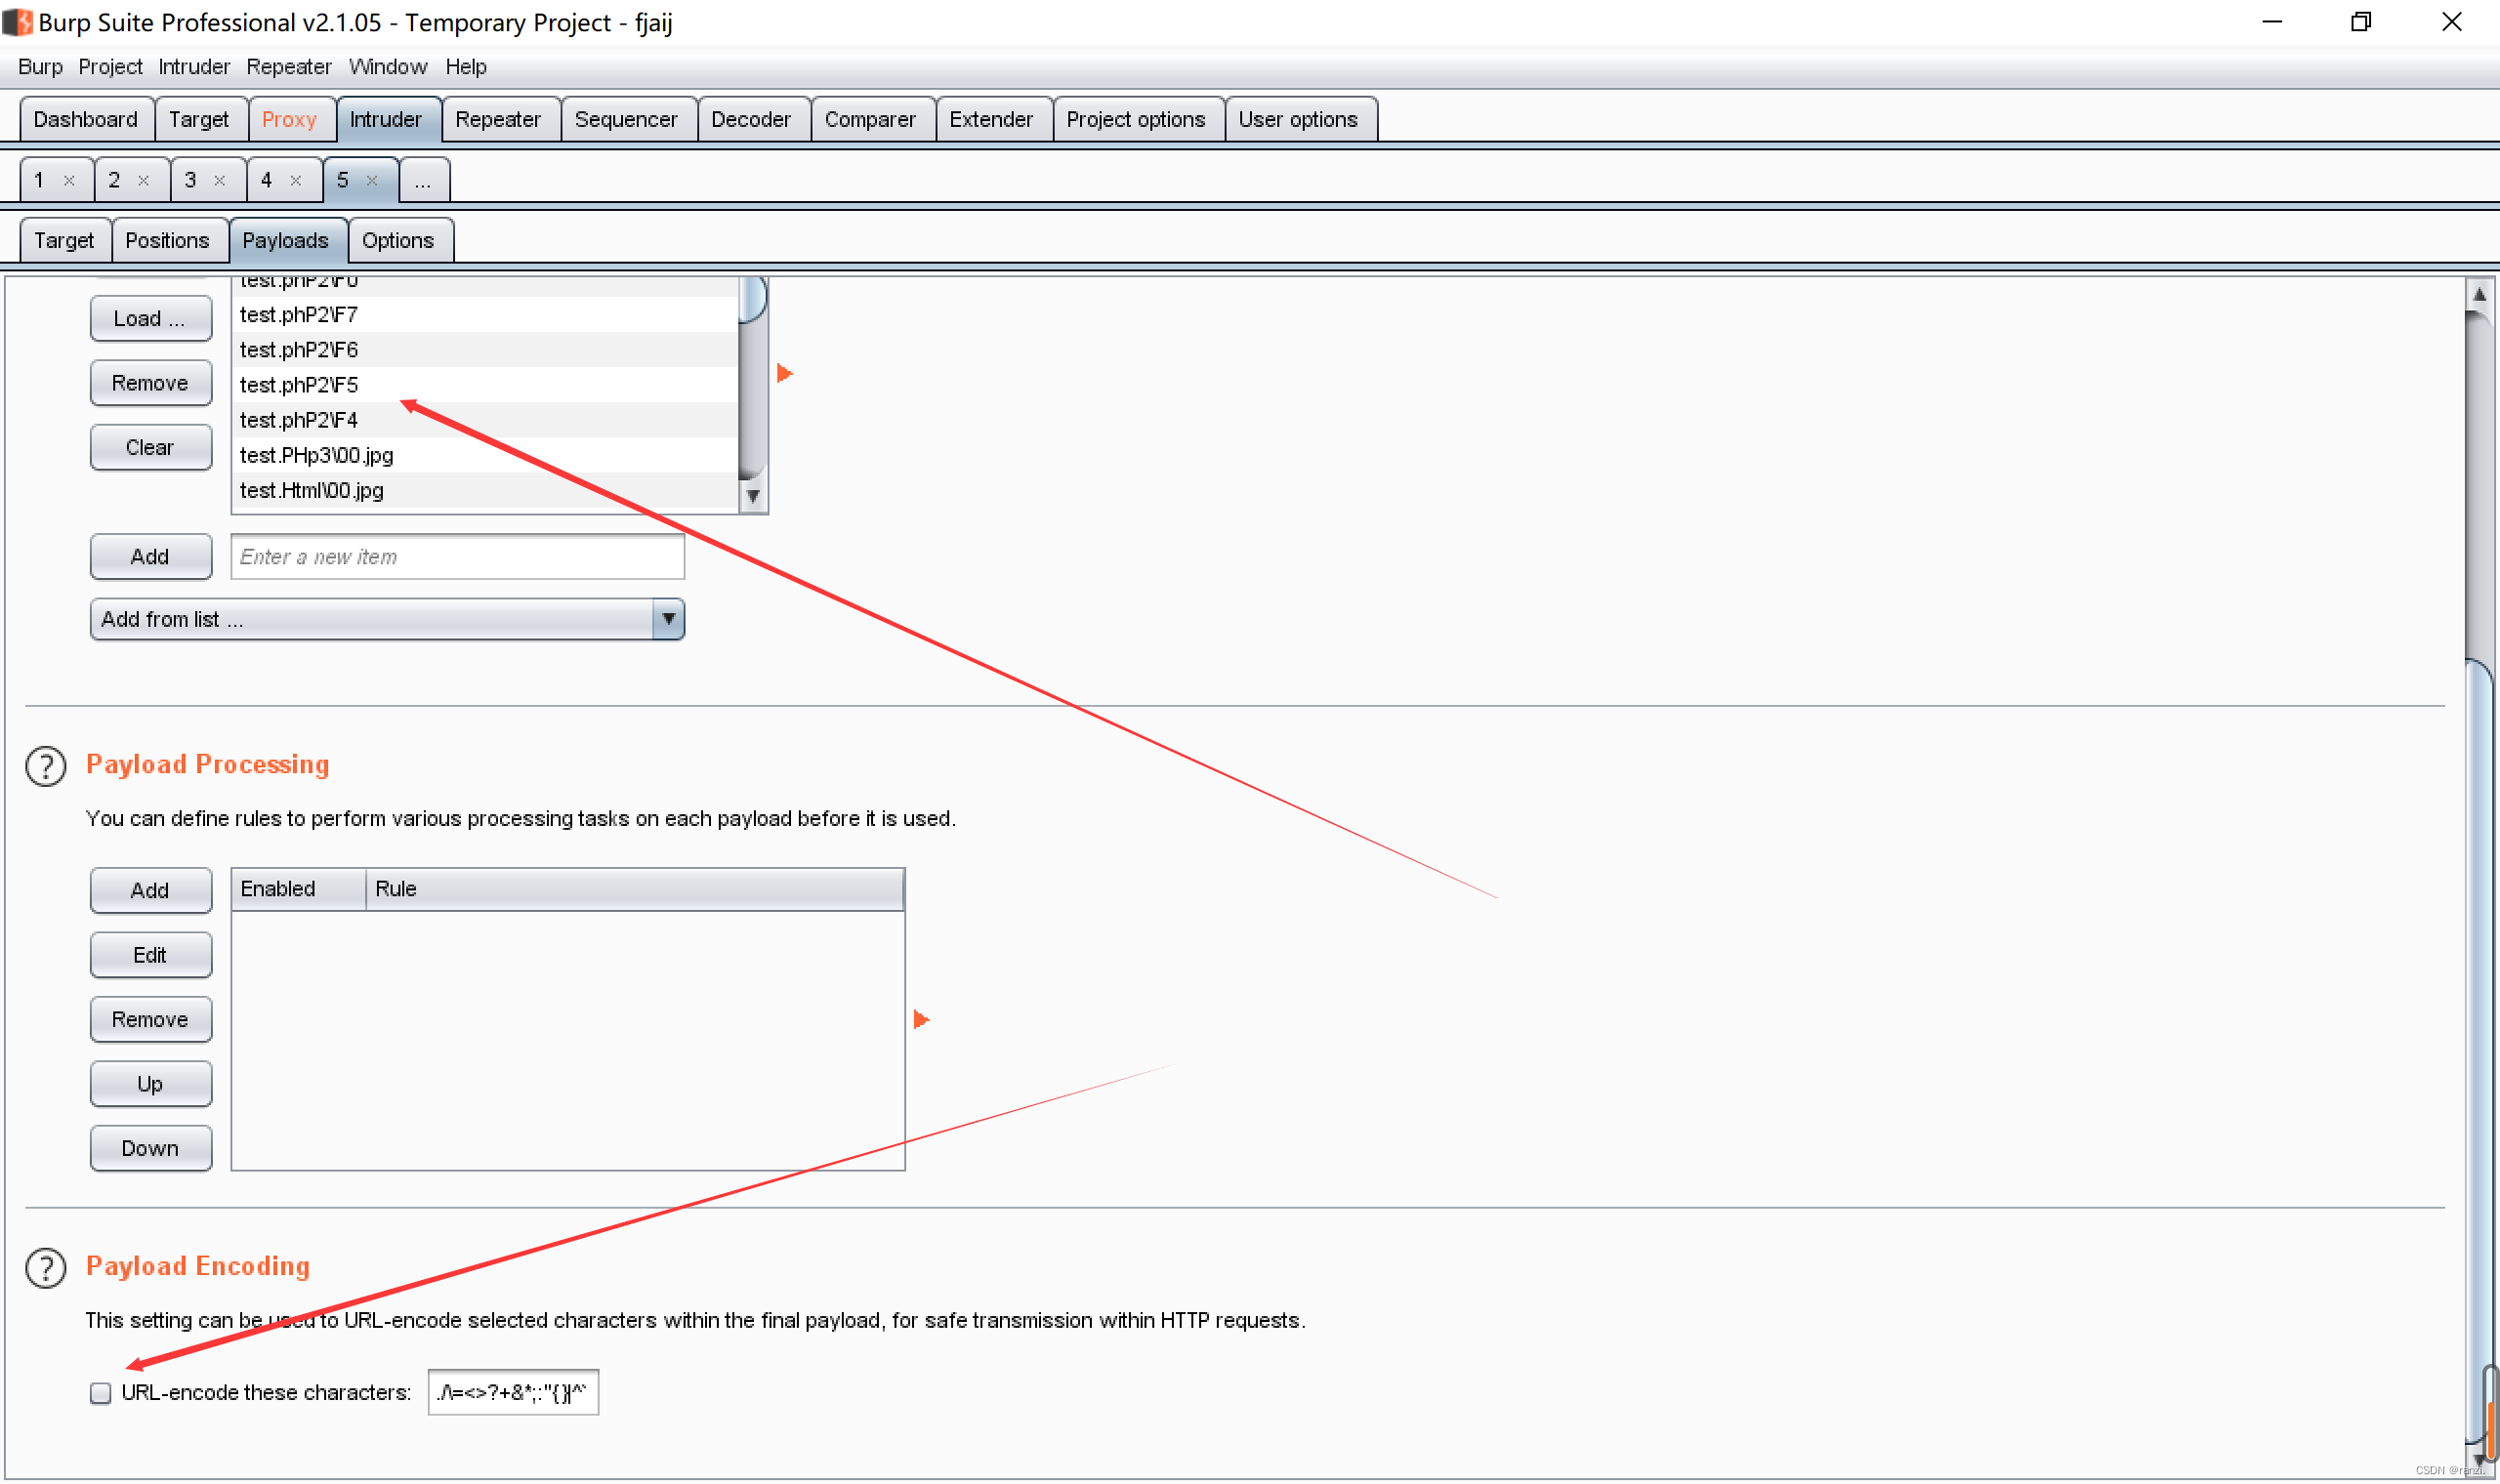Switch to the Repeater tab

497,120
